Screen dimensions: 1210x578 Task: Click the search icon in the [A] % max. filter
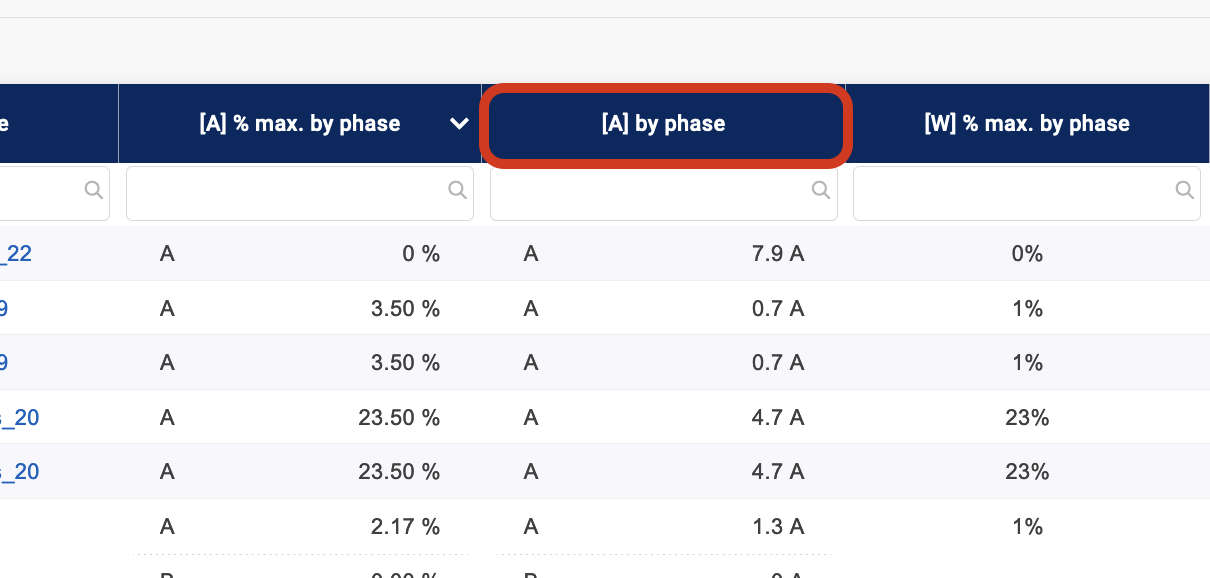pos(457,190)
